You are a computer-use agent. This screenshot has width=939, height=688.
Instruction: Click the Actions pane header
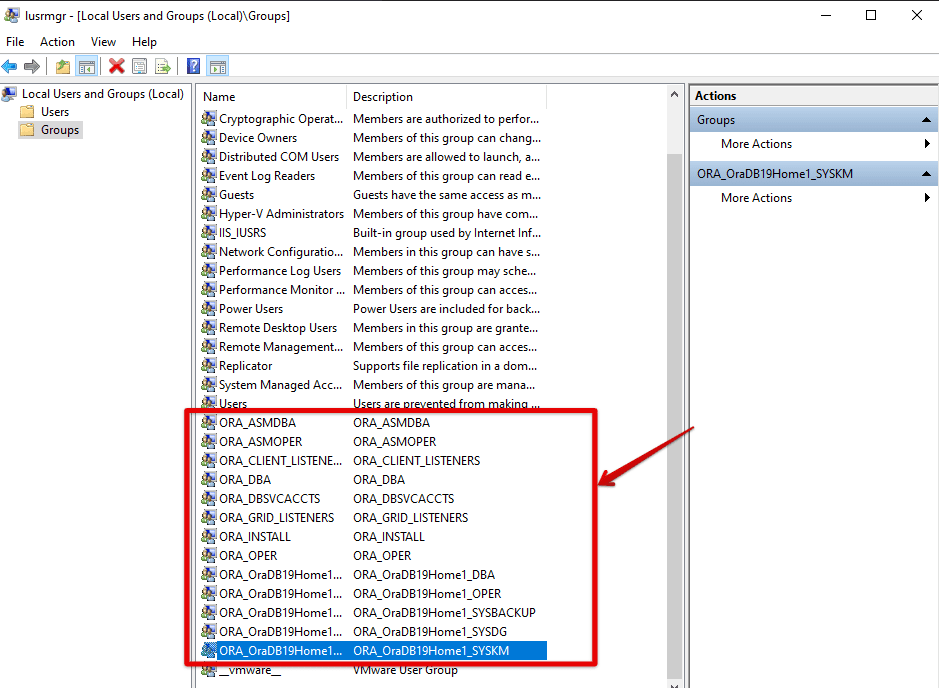(x=814, y=96)
